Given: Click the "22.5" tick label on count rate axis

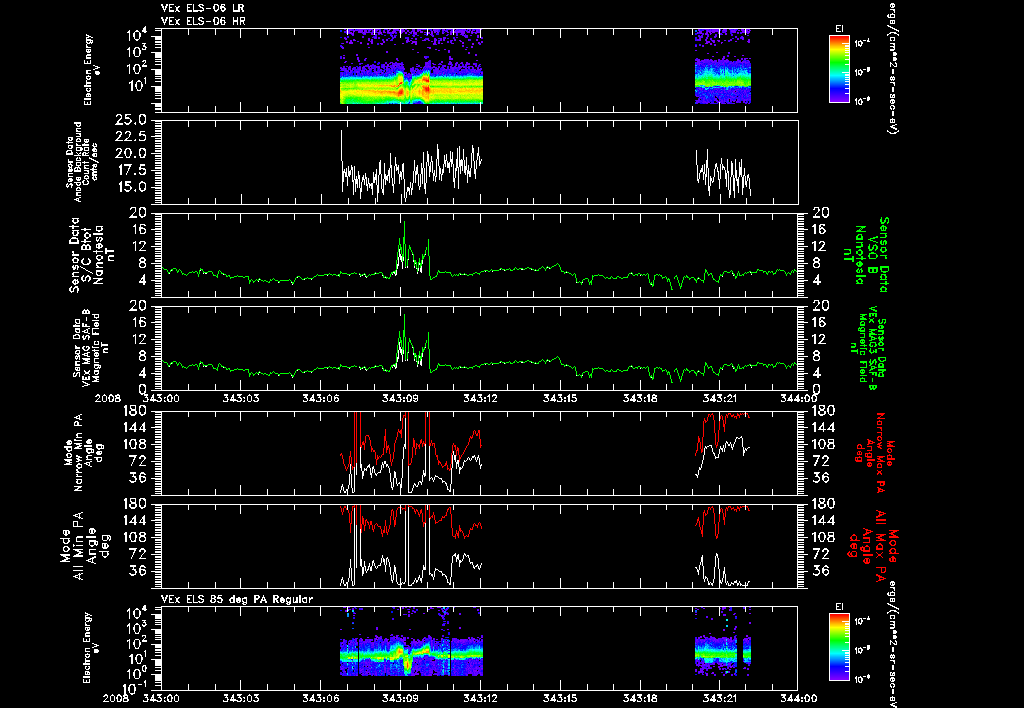Looking at the screenshot, I should coord(131,137).
